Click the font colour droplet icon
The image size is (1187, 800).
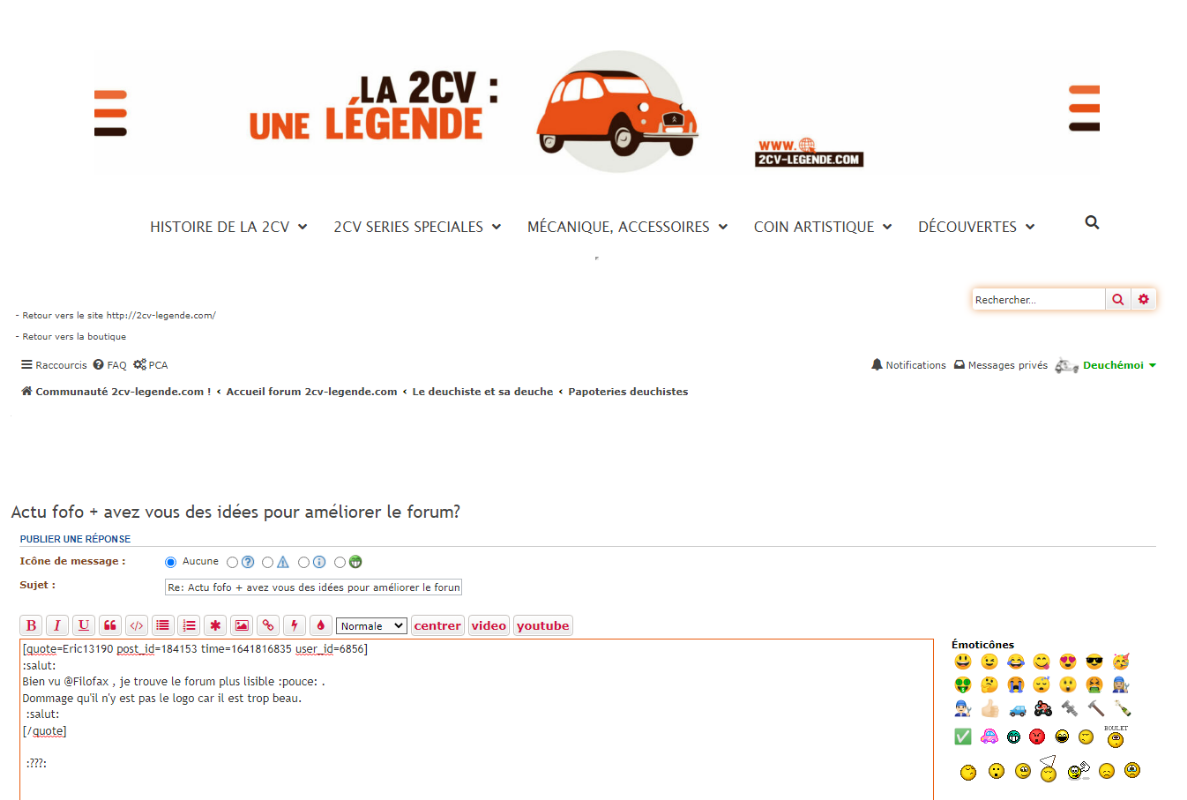coord(320,626)
